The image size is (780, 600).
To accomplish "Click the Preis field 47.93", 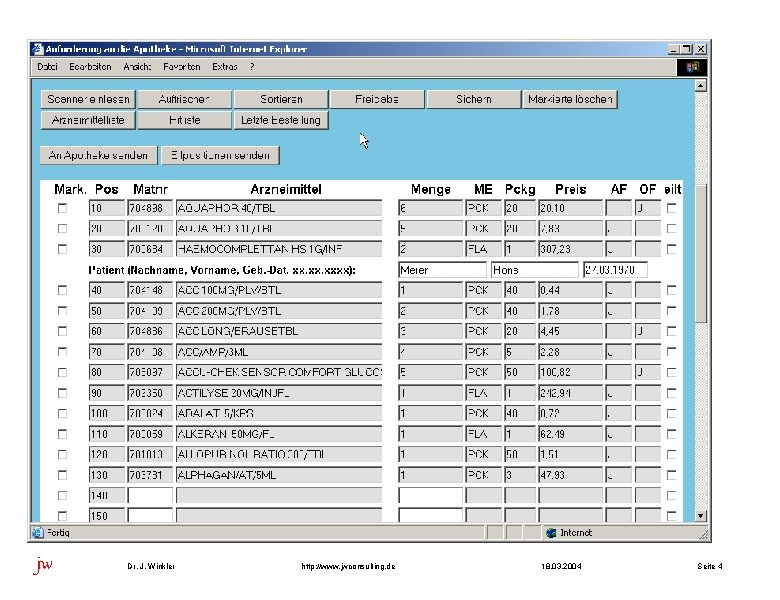I will point(570,475).
